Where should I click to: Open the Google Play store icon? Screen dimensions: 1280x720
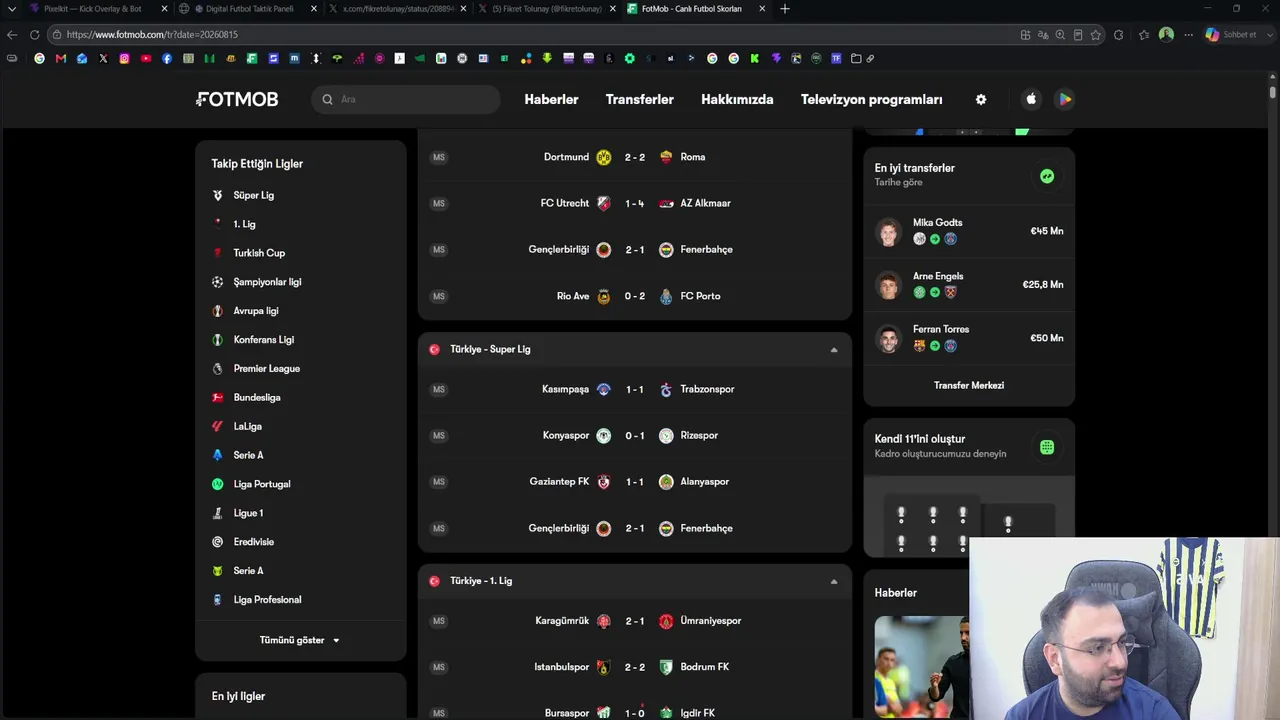pos(1065,99)
